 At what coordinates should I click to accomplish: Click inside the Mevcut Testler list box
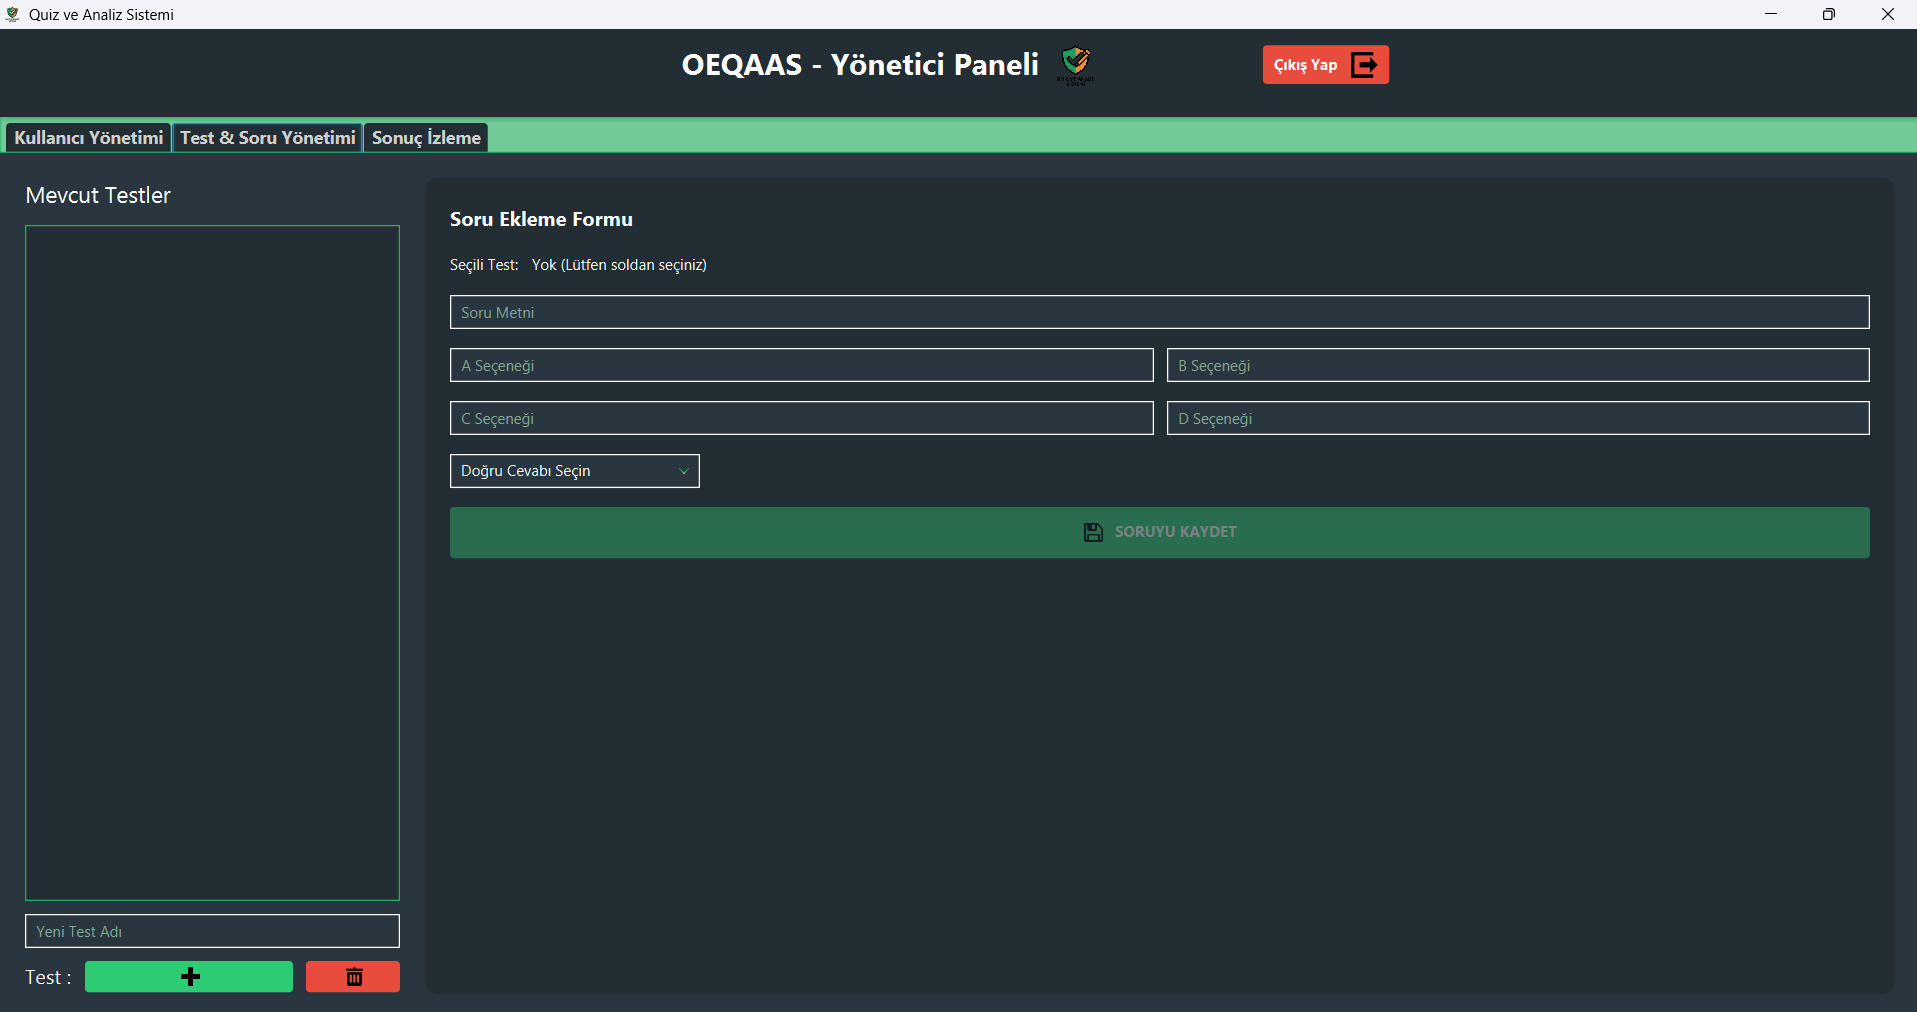(212, 563)
